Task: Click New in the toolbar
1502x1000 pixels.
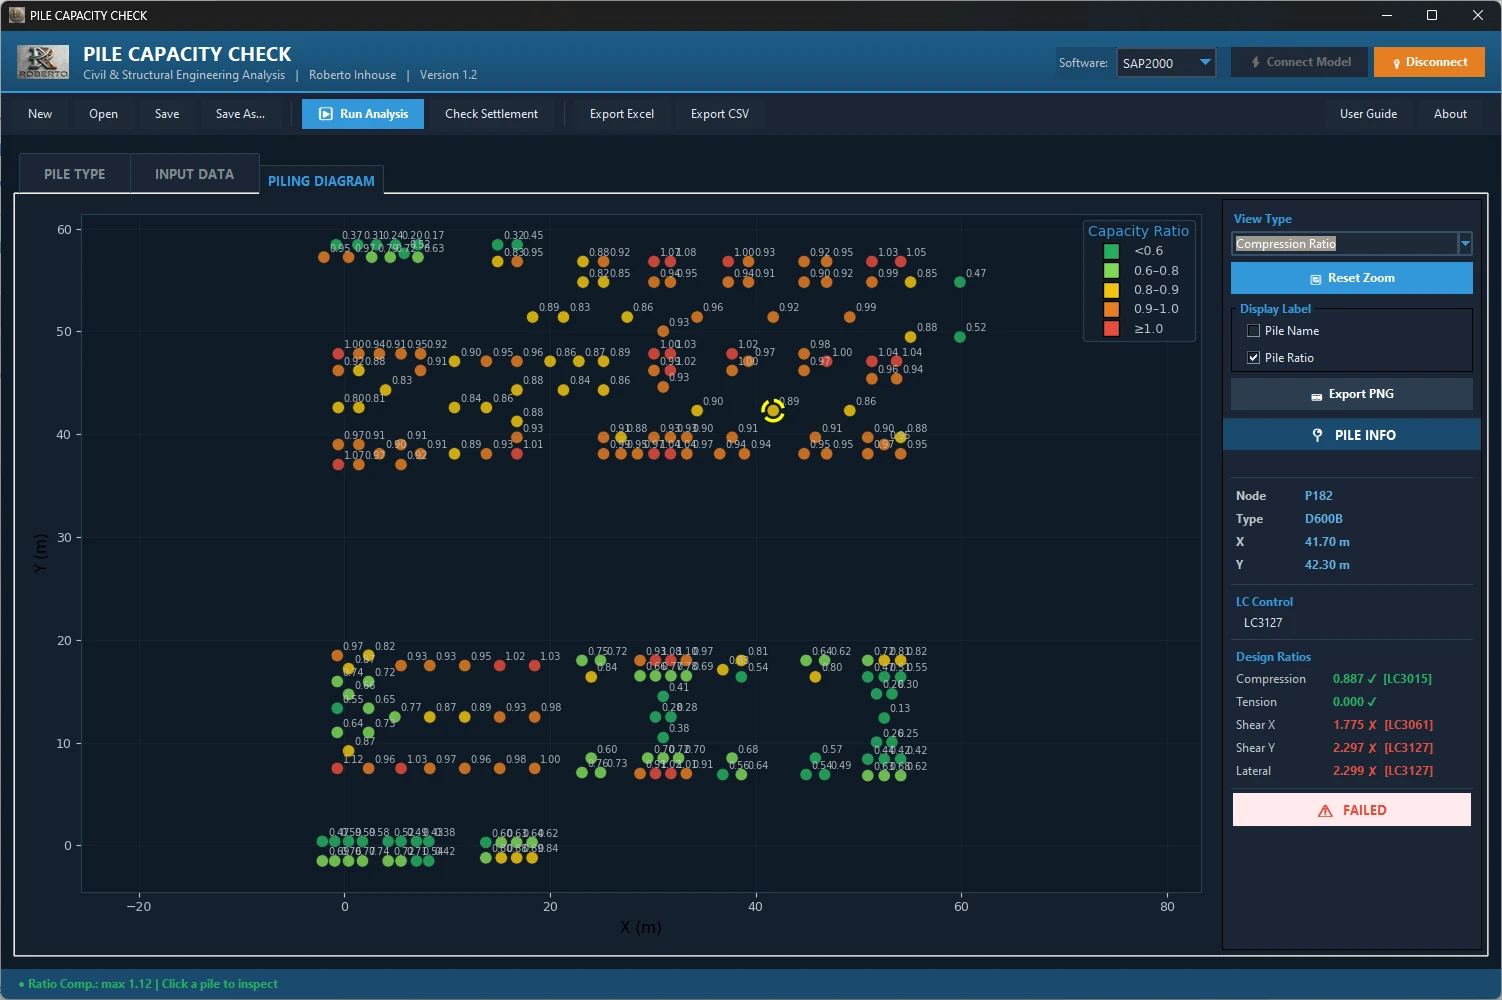Action: pyautogui.click(x=40, y=114)
